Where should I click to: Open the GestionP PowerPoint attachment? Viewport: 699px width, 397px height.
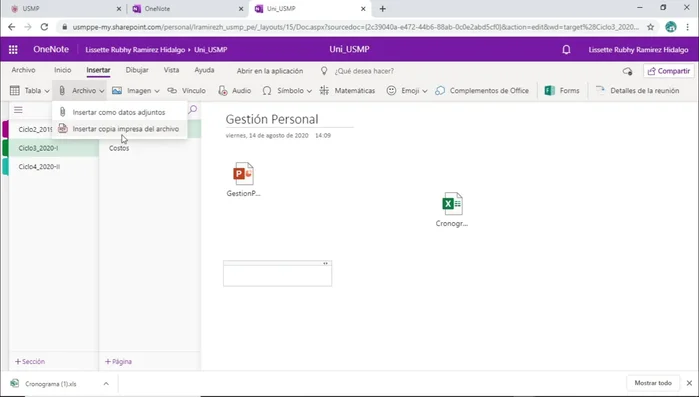pos(243,179)
